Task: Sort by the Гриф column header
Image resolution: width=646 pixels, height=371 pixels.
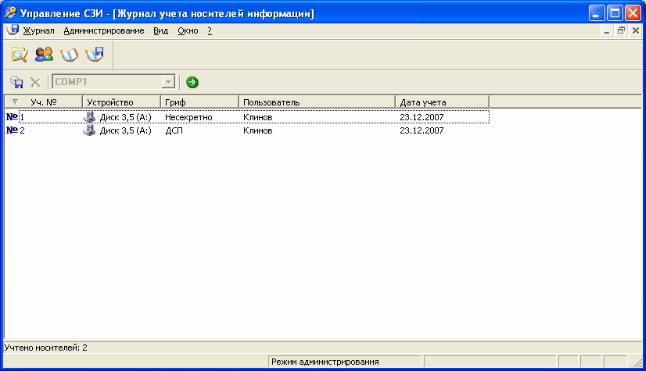Action: tap(199, 102)
